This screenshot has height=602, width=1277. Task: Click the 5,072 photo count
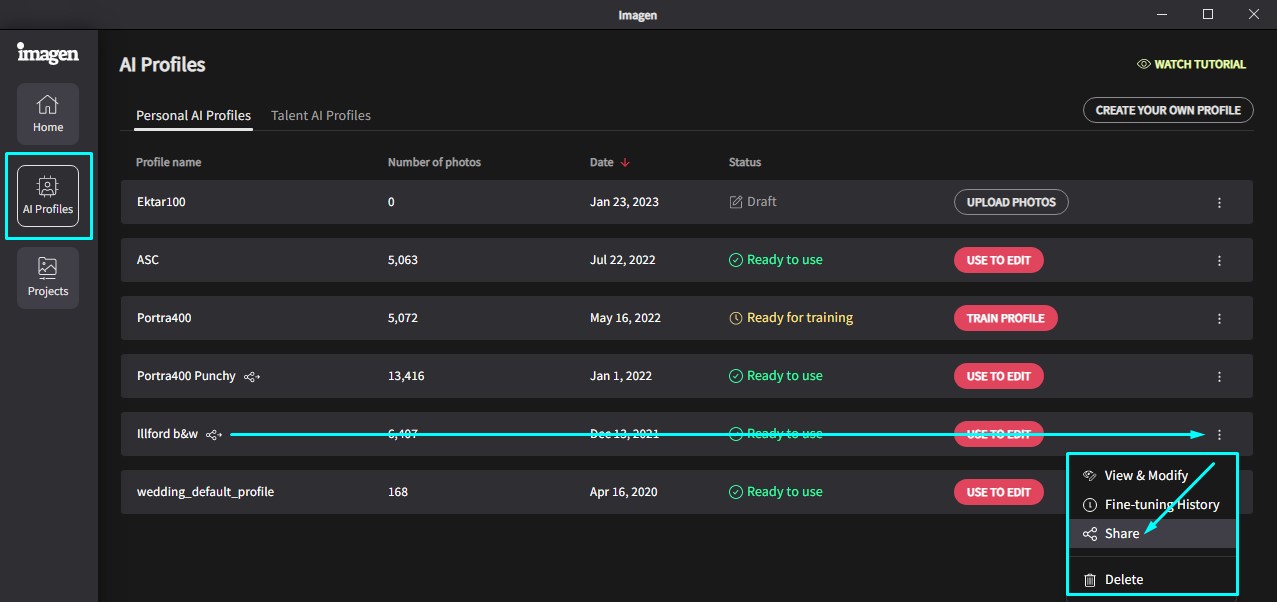point(403,318)
